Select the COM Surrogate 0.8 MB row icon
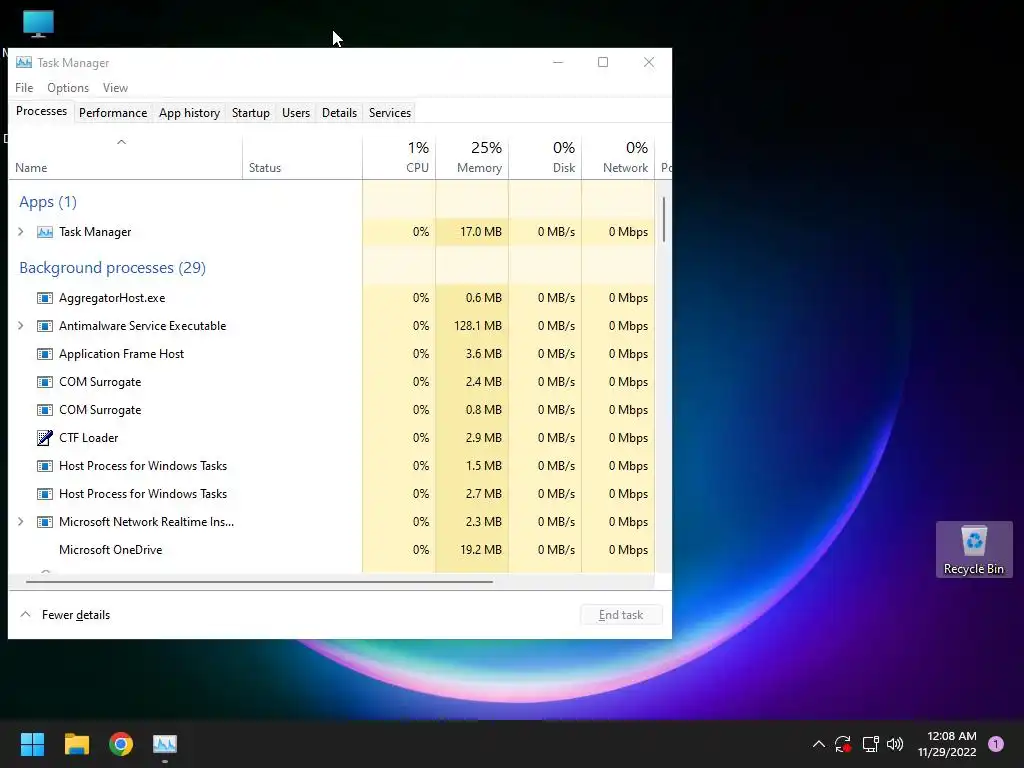The height and width of the screenshot is (768, 1024). pyautogui.click(x=44, y=410)
